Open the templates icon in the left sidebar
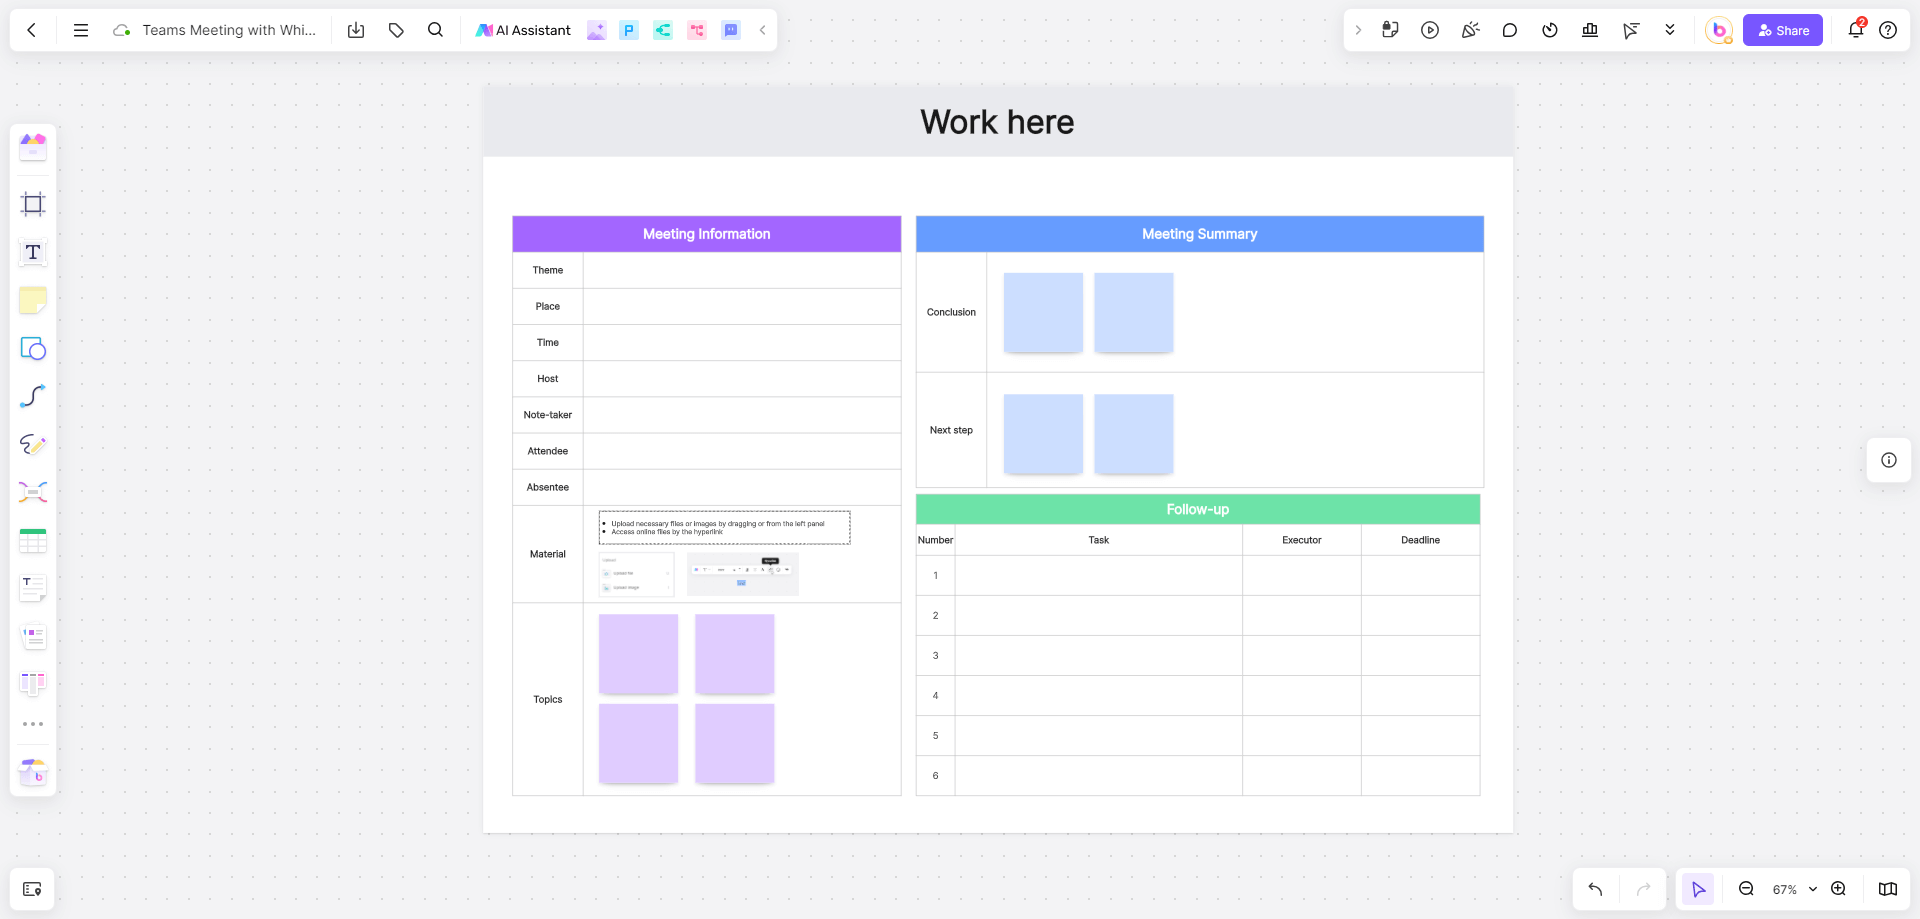 coord(33,147)
